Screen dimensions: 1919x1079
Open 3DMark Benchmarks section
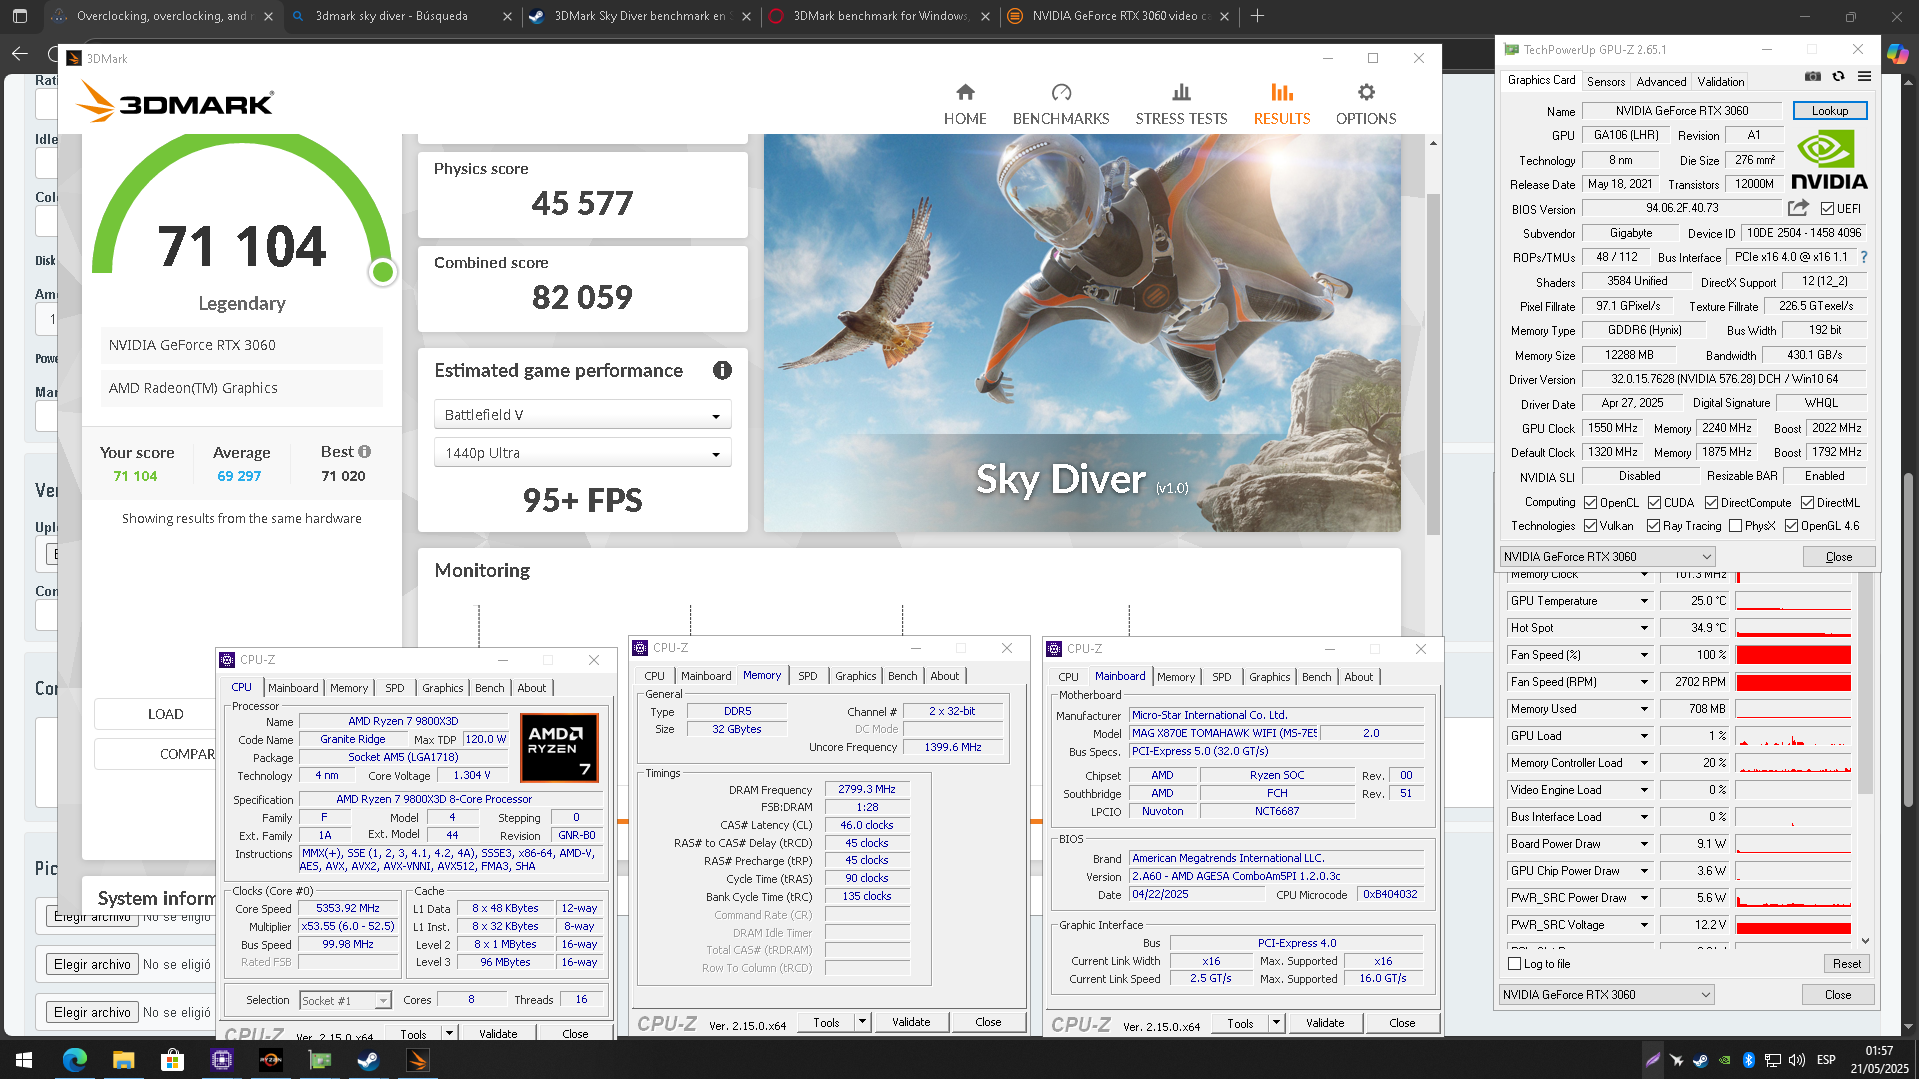(x=1061, y=105)
